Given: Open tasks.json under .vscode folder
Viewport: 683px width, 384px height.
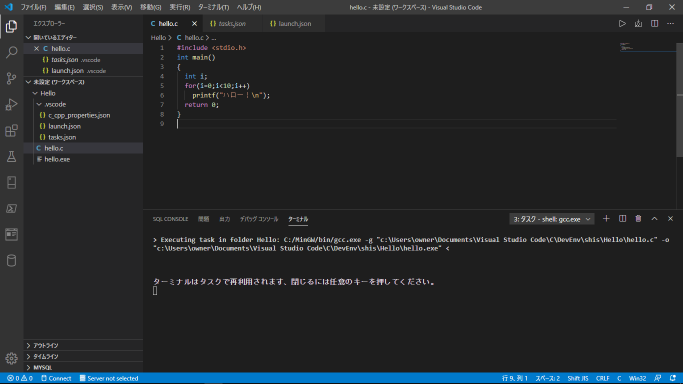Looking at the screenshot, I should tap(62, 137).
